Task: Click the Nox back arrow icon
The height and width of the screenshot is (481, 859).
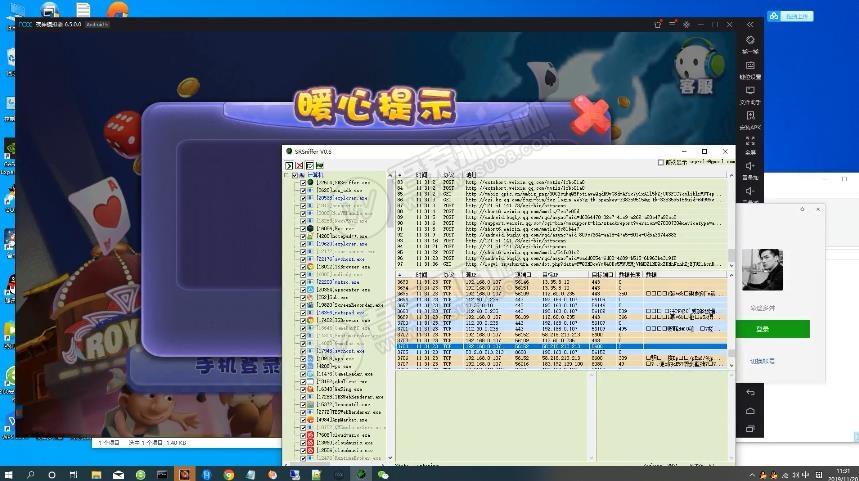Action: click(x=750, y=392)
